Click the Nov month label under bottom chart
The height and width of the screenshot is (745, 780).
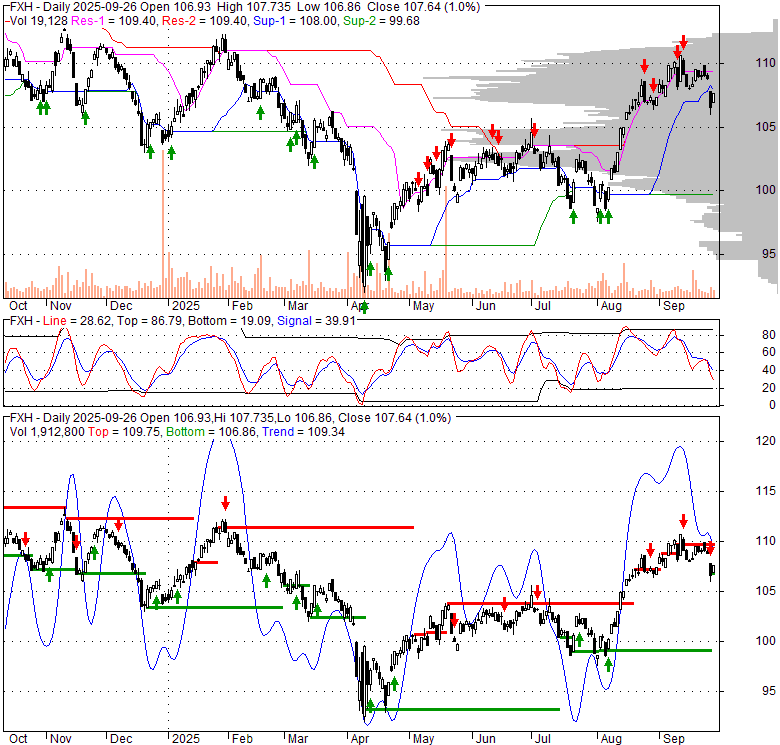pos(61,739)
